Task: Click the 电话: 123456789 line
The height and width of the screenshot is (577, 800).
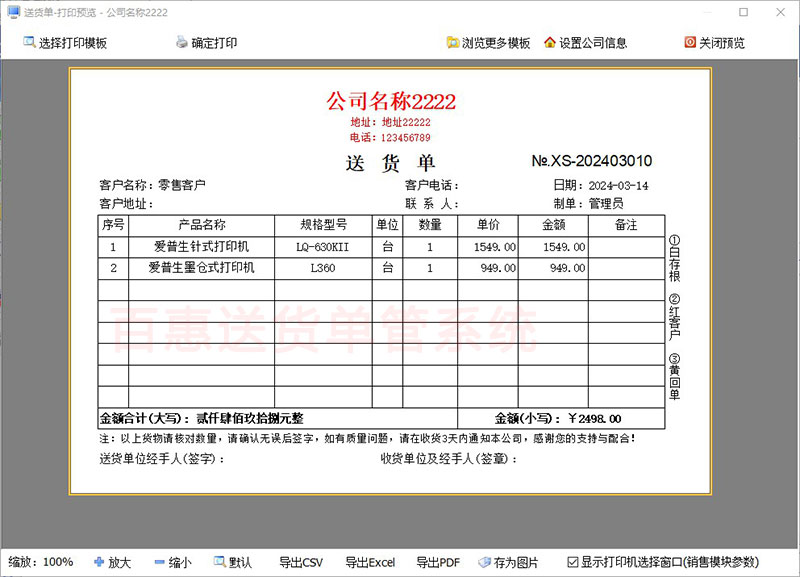Action: (390, 138)
